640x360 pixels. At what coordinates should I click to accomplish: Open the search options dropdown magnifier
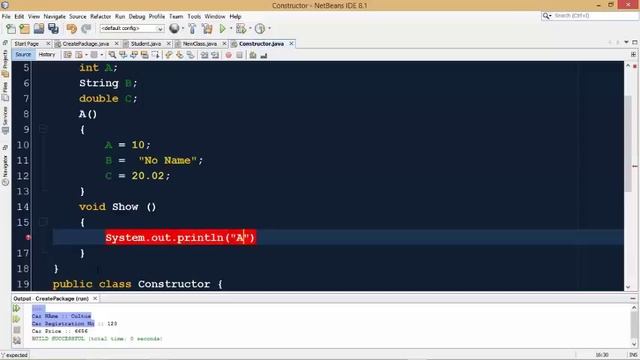coord(547,16)
